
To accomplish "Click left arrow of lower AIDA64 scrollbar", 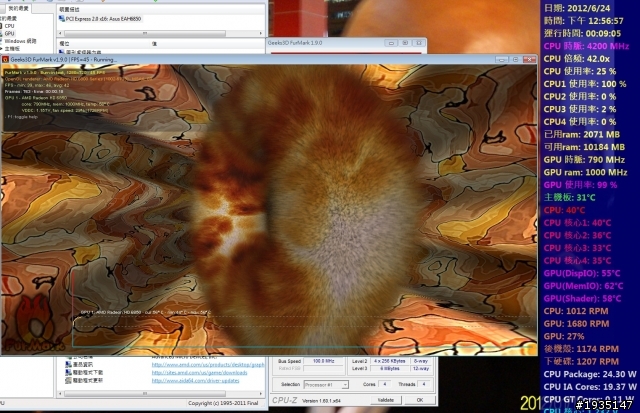I will pos(60,393).
